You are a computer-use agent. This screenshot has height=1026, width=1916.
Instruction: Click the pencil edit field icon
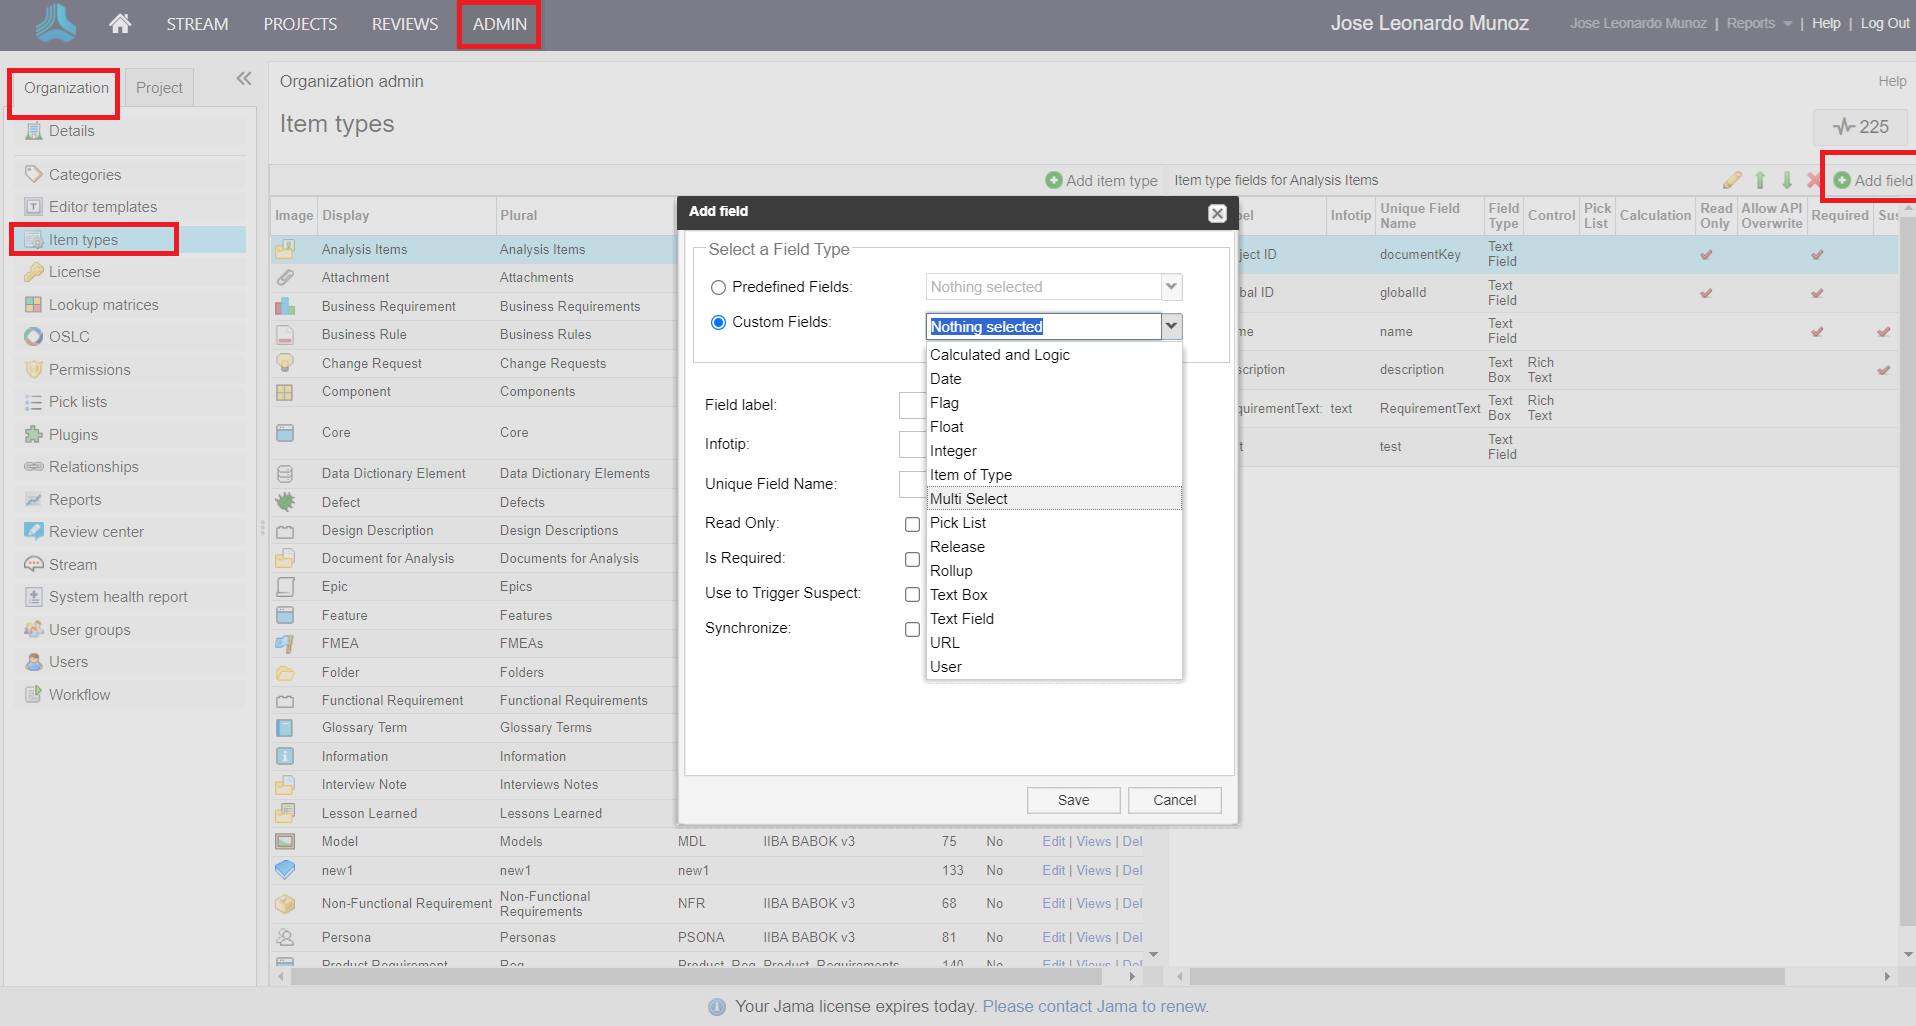(x=1732, y=180)
